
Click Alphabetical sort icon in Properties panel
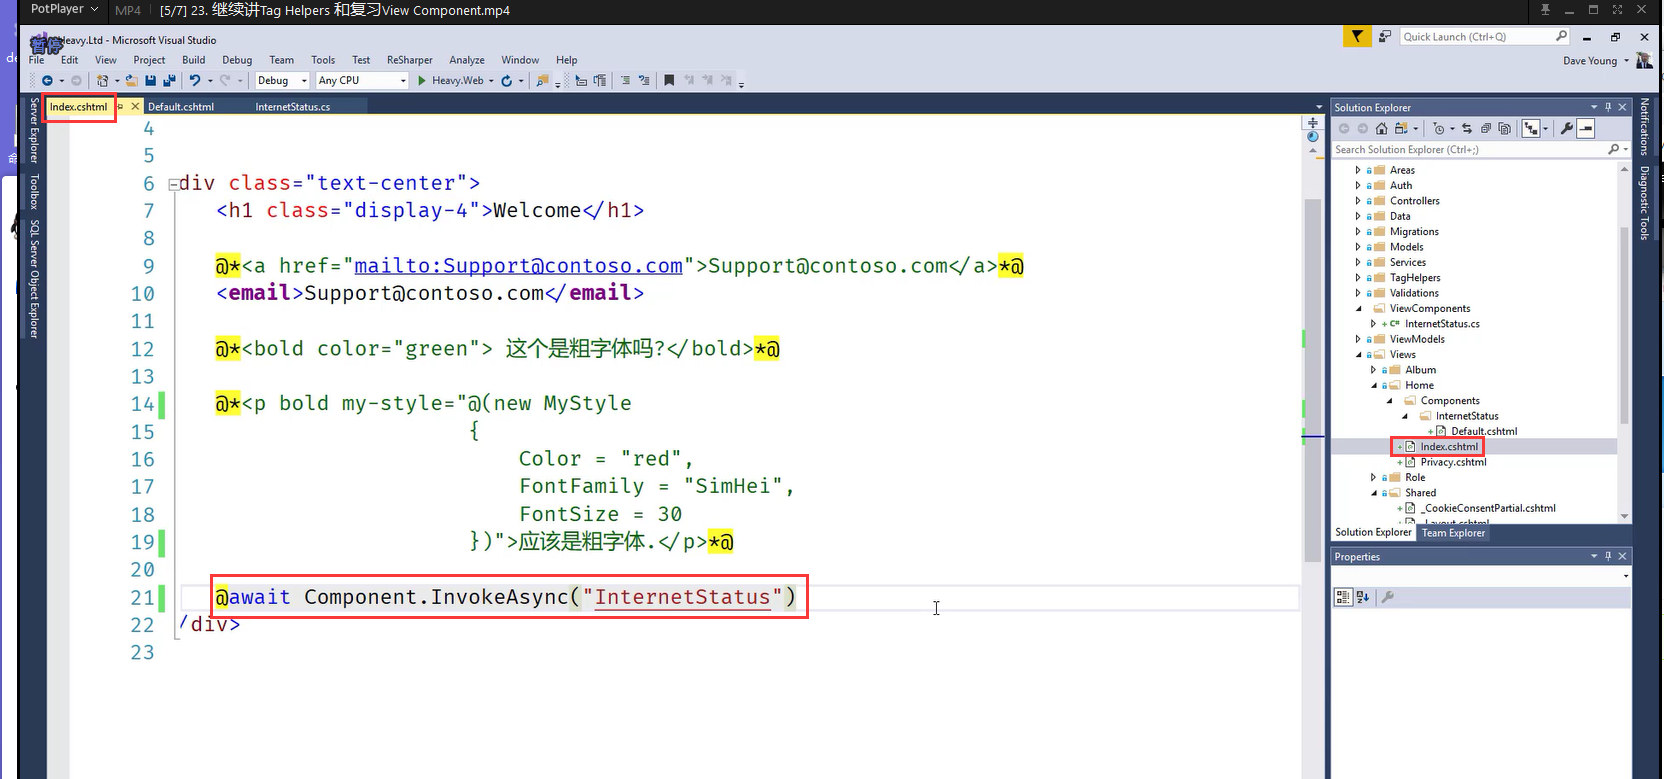click(x=1362, y=597)
